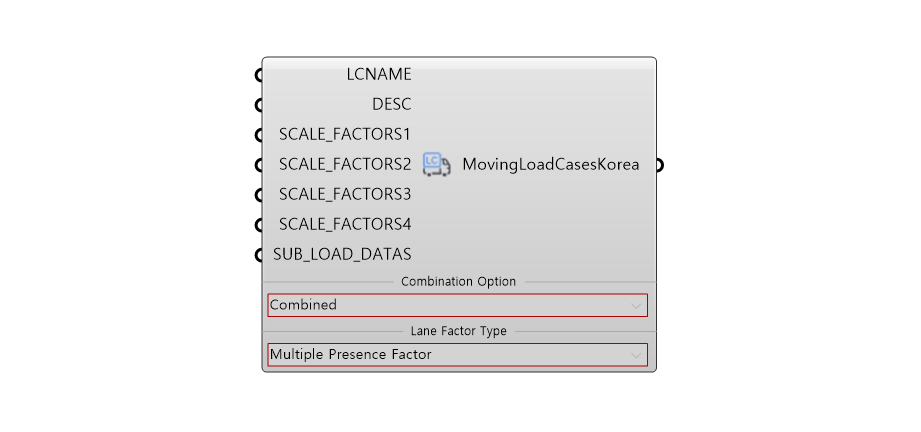Click the SCALE_FACTORS3 input connector grip
The image size is (921, 432).
point(259,195)
